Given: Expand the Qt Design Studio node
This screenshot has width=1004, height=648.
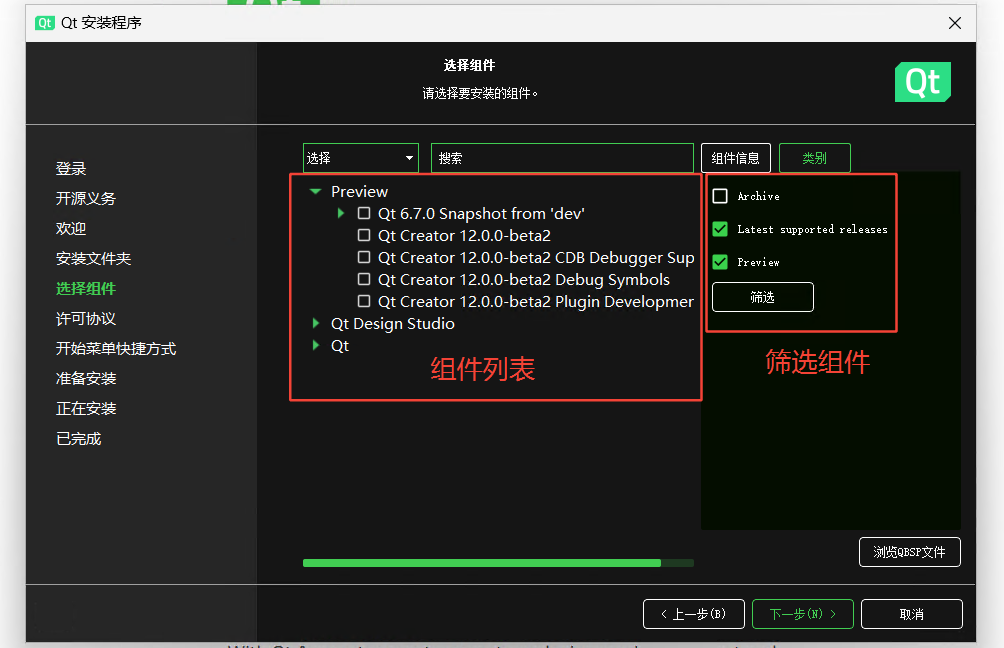Looking at the screenshot, I should 316,323.
